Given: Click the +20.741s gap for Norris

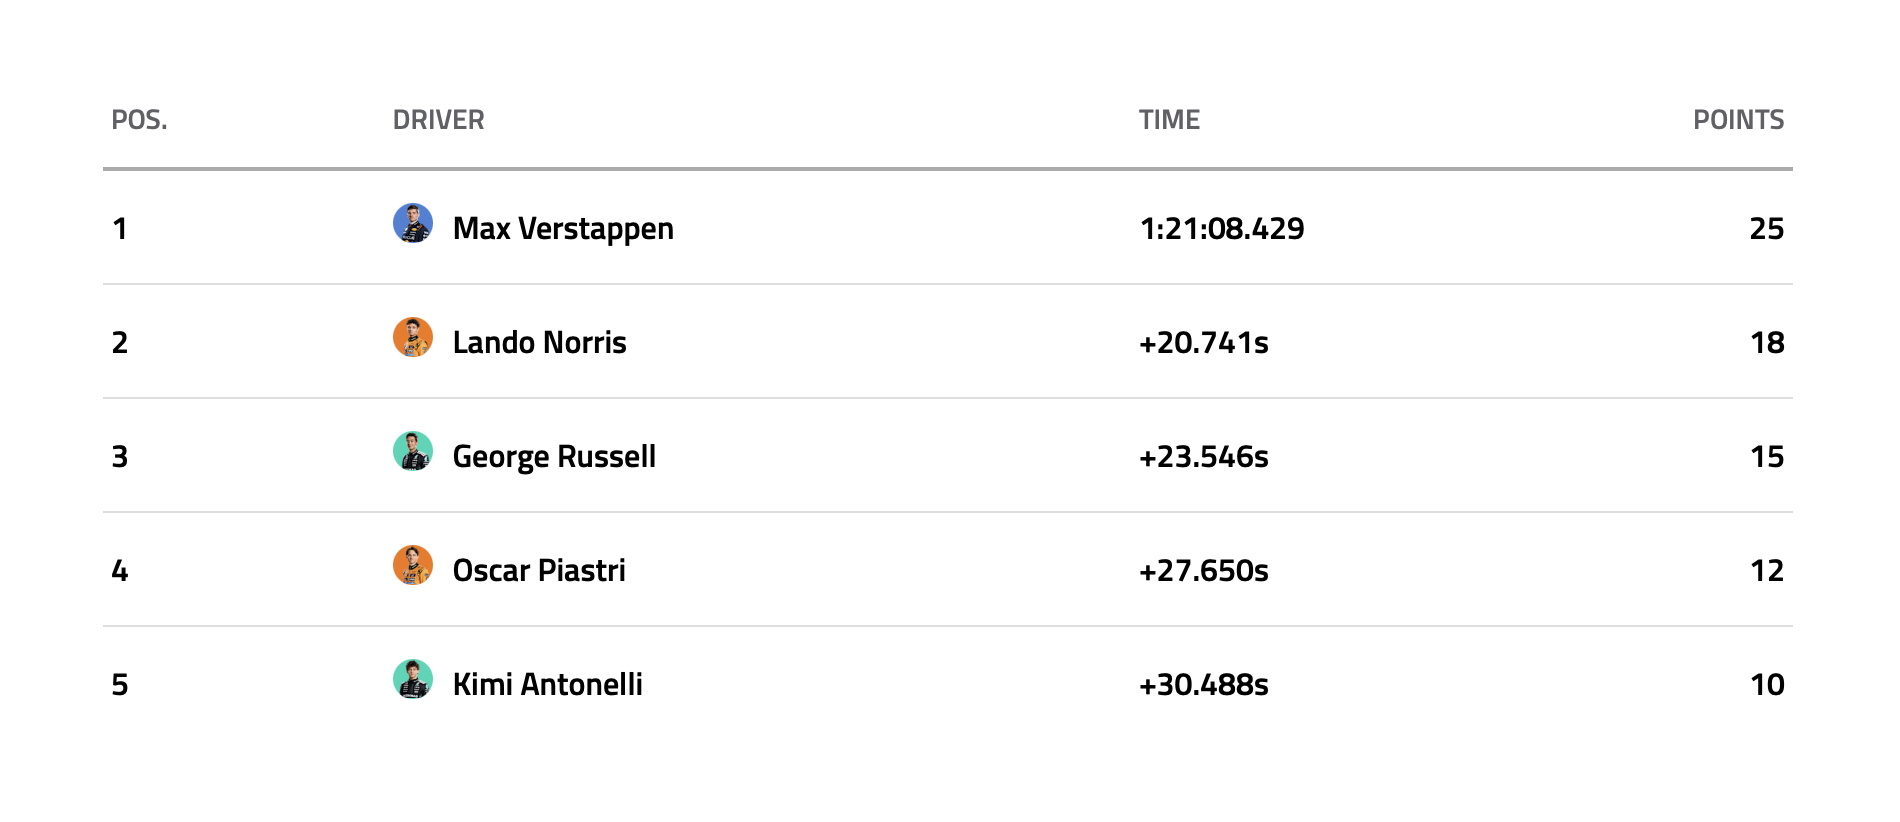Looking at the screenshot, I should pos(1203,343).
